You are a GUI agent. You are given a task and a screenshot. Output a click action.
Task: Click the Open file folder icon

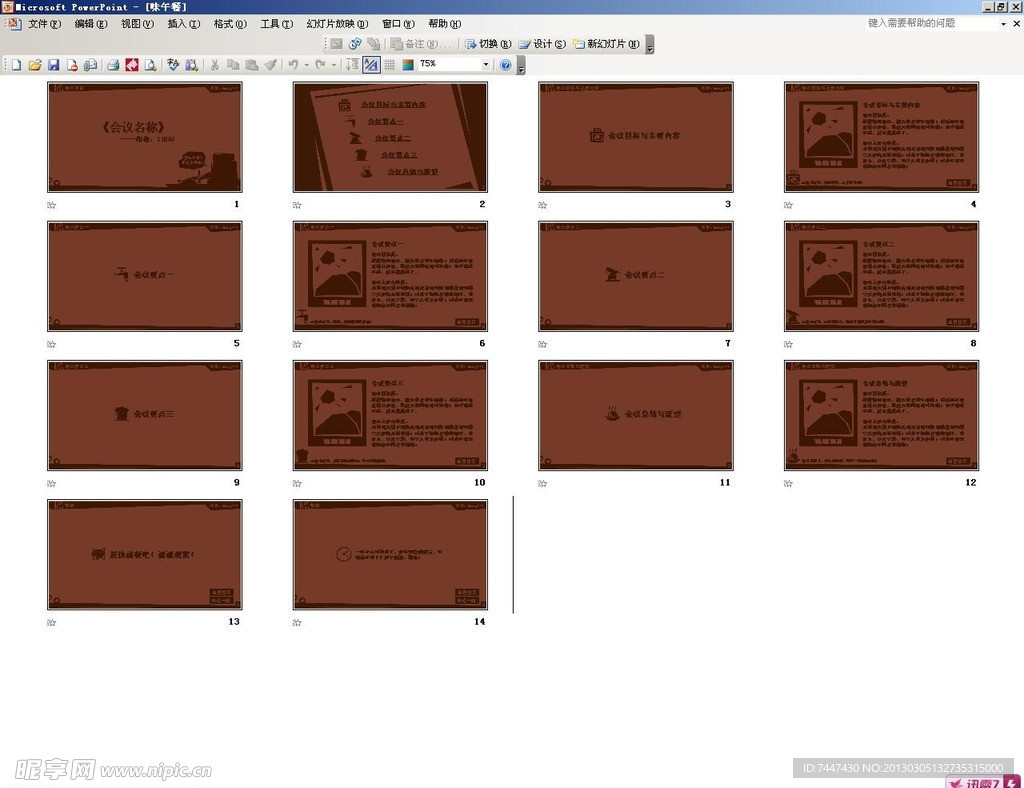35,65
